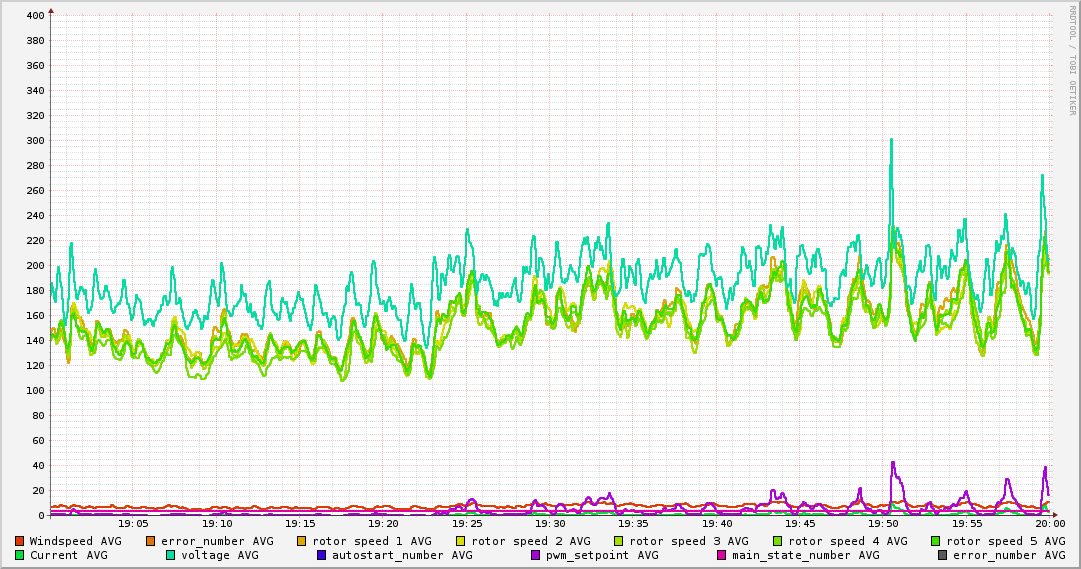1081x569 pixels.
Task: Select the "rotor speed 5 AVG" label
Action: (1006, 541)
